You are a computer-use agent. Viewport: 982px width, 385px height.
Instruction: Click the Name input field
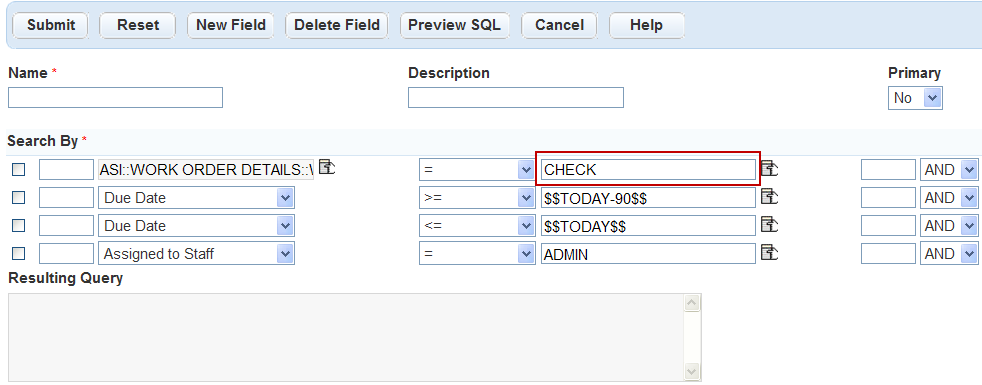[115, 98]
